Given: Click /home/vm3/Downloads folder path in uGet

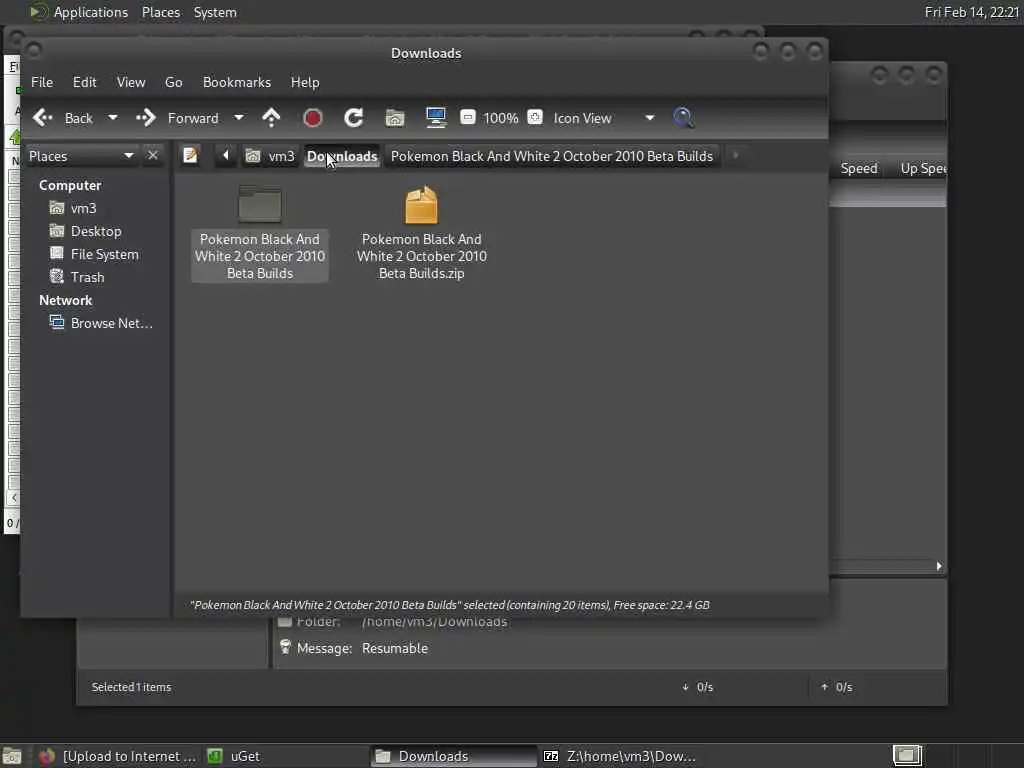Looking at the screenshot, I should coord(434,622).
